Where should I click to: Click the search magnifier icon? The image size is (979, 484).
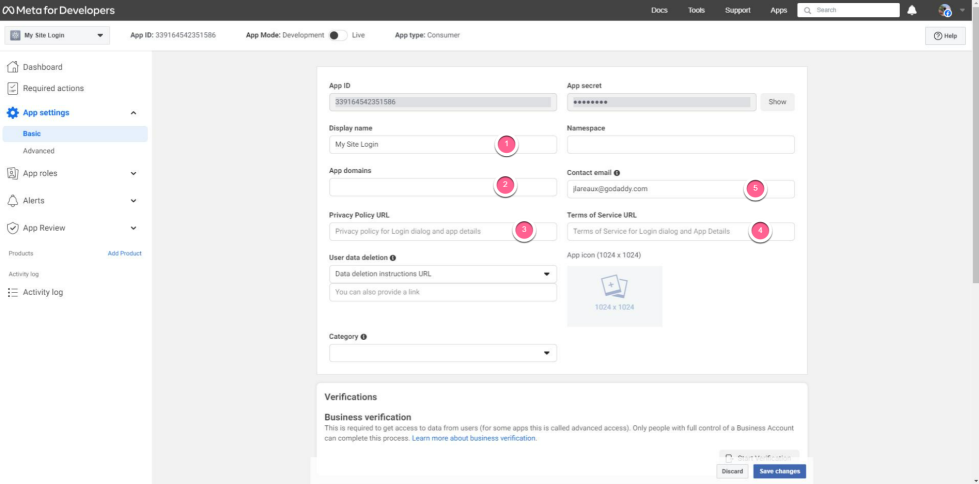coord(808,11)
